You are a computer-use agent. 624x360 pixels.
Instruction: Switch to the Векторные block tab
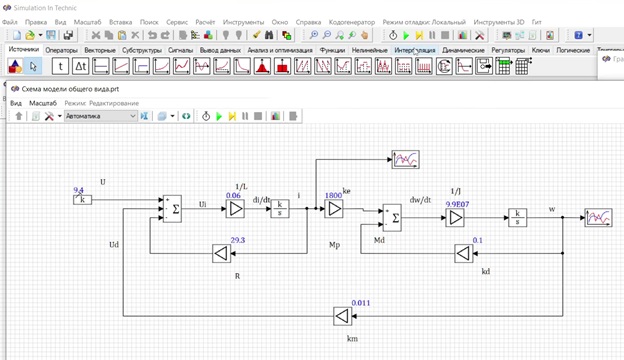tap(100, 50)
